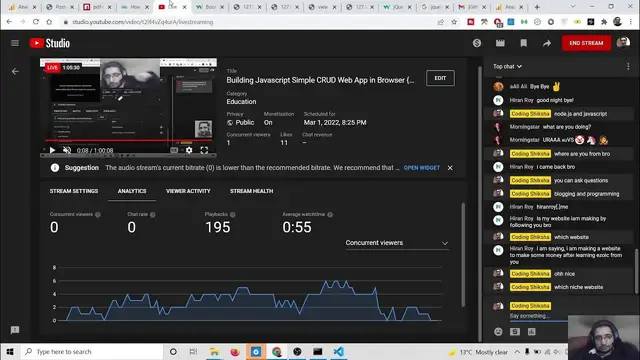
Task: Click the Chat rate help icon
Action: (152, 215)
